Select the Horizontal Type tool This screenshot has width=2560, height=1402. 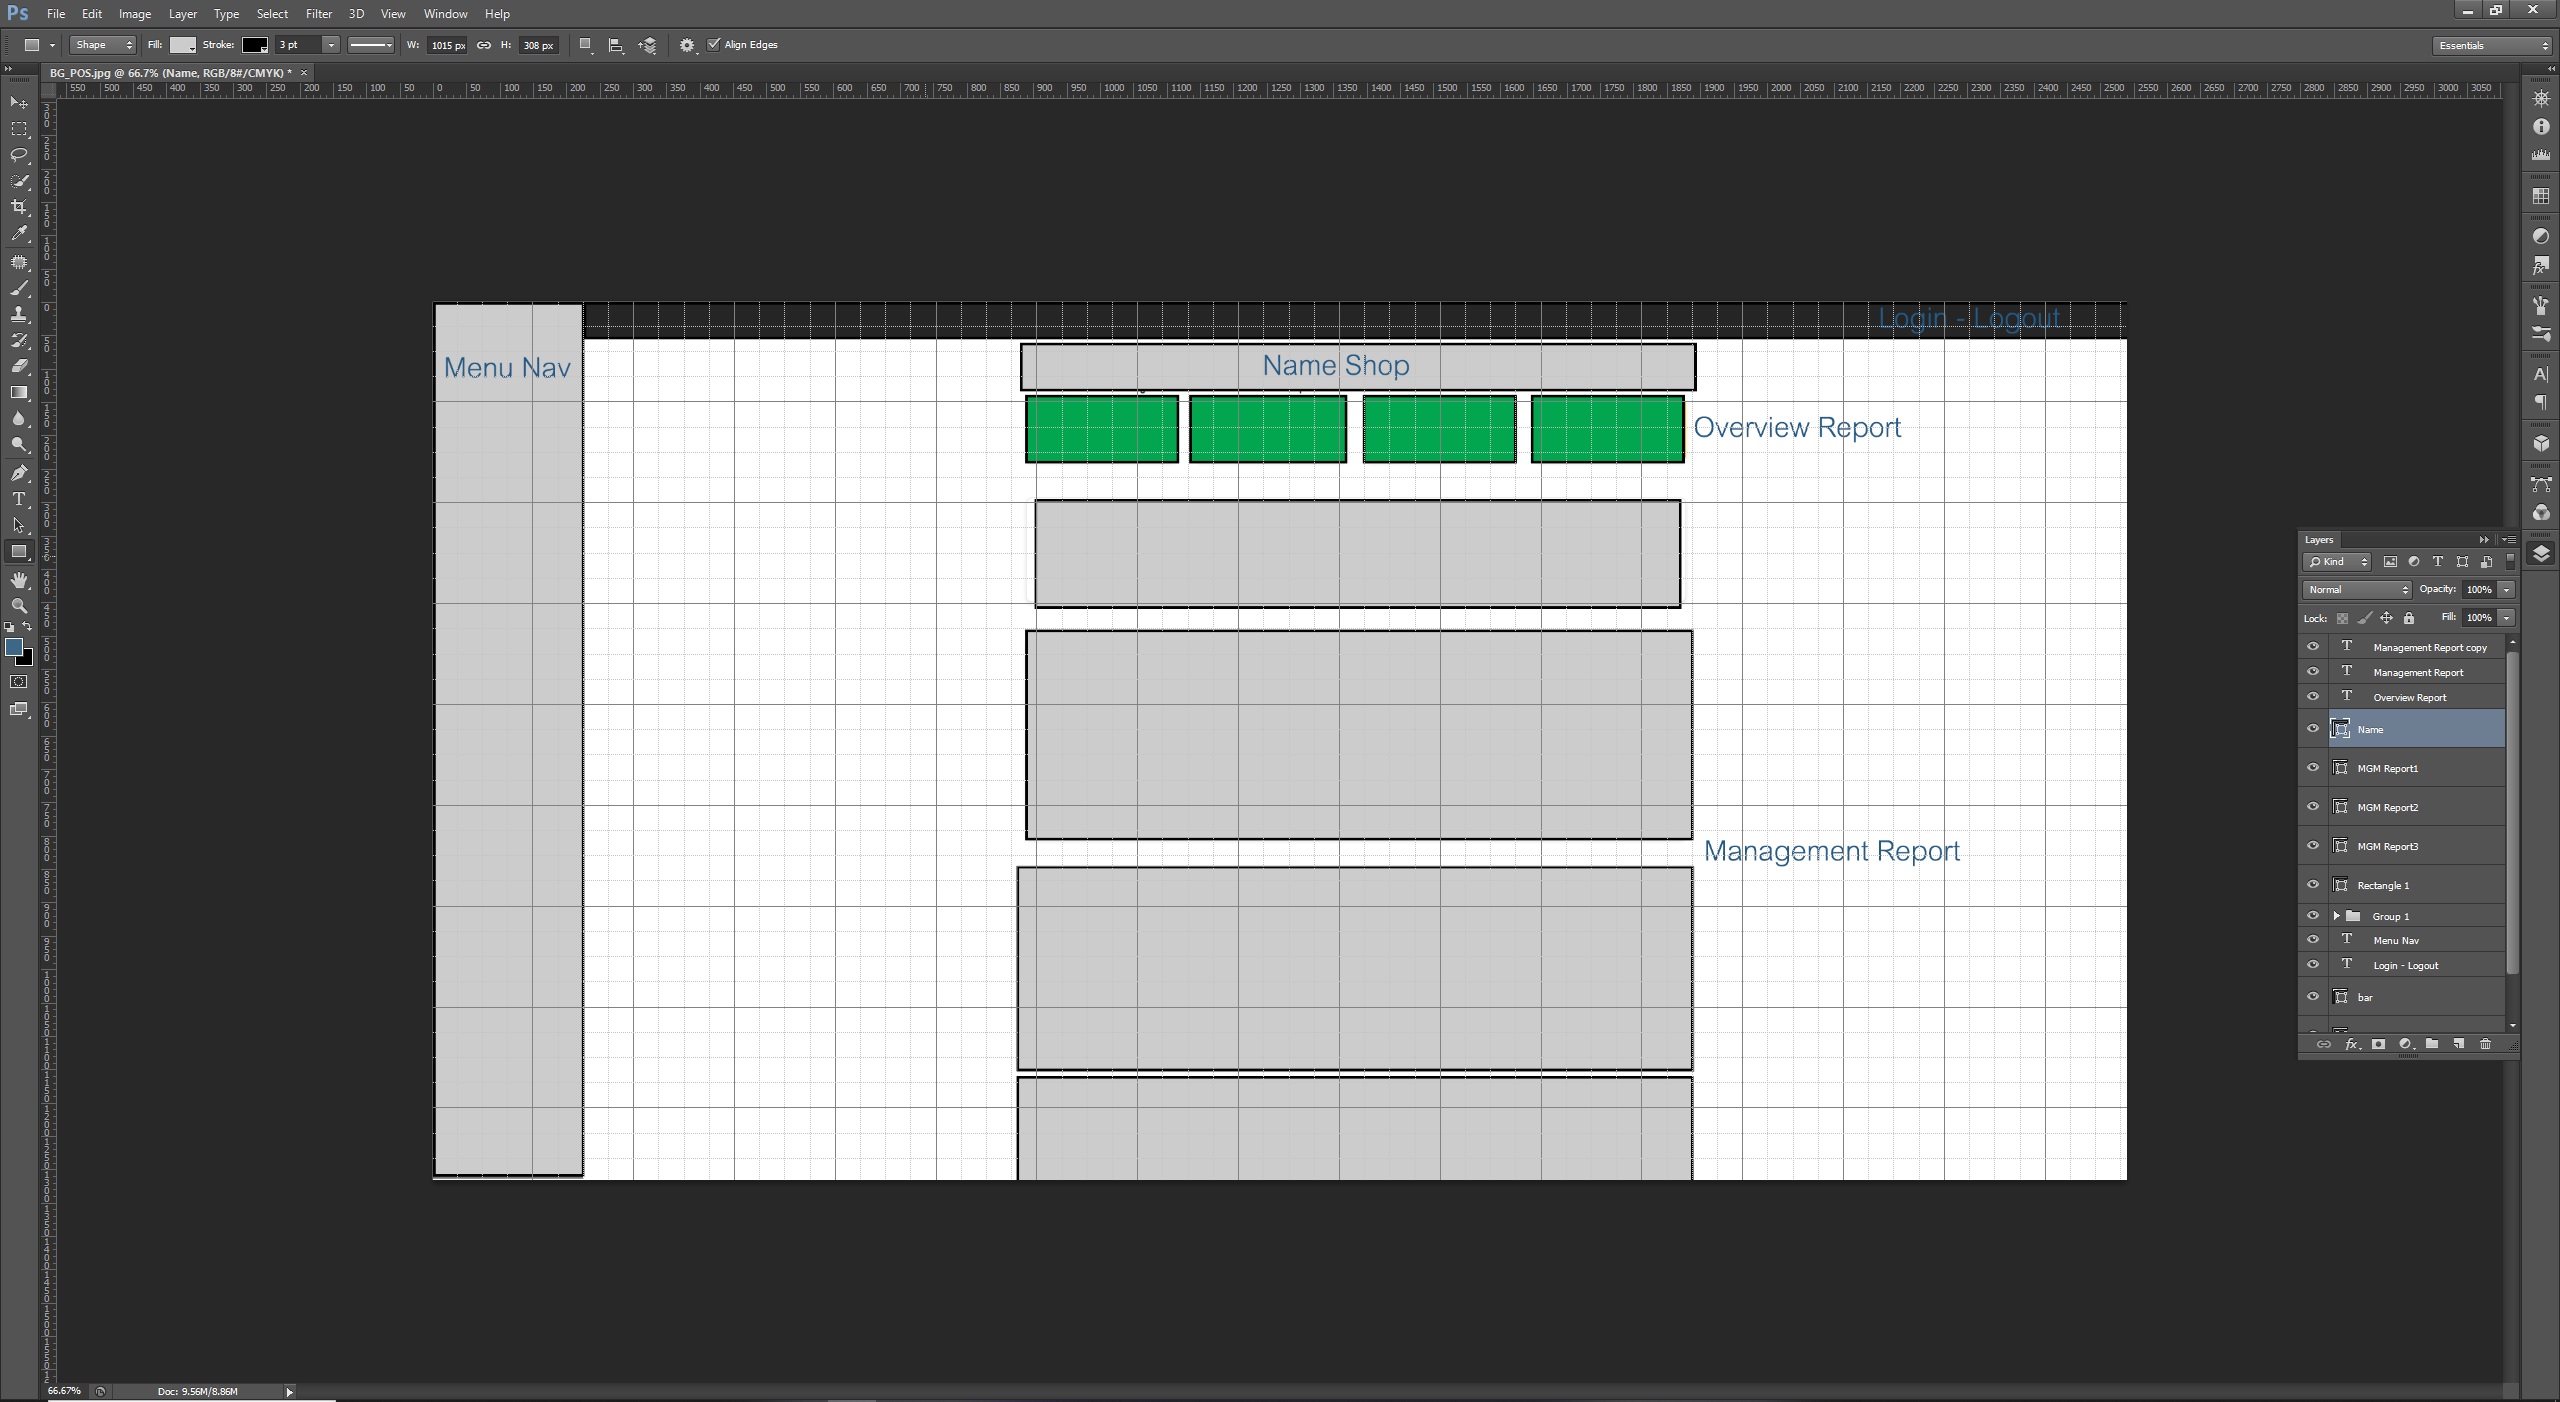pos(19,499)
